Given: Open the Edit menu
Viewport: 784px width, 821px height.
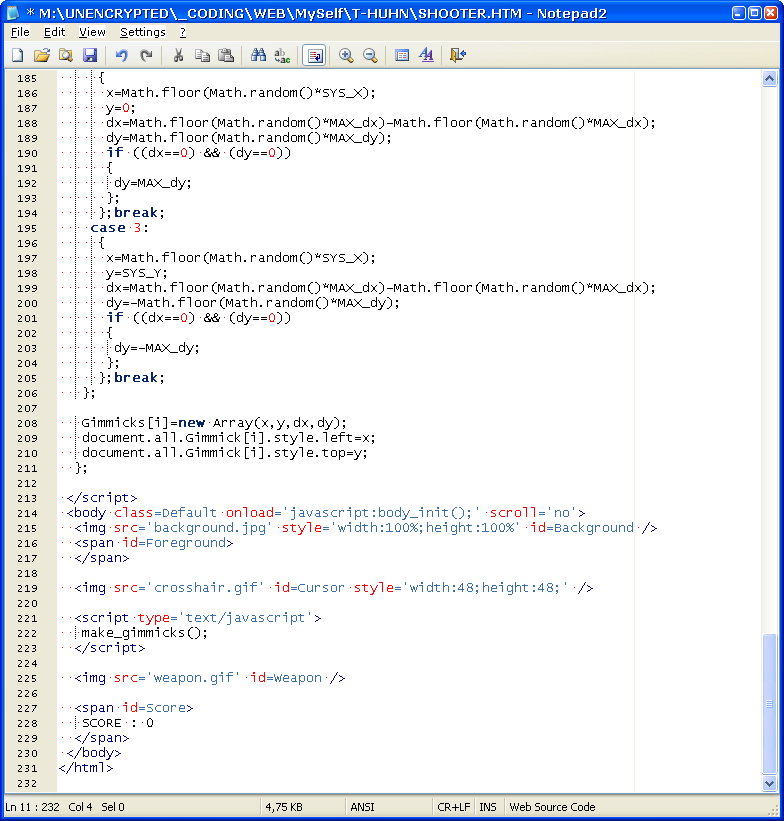Looking at the screenshot, I should click(54, 32).
